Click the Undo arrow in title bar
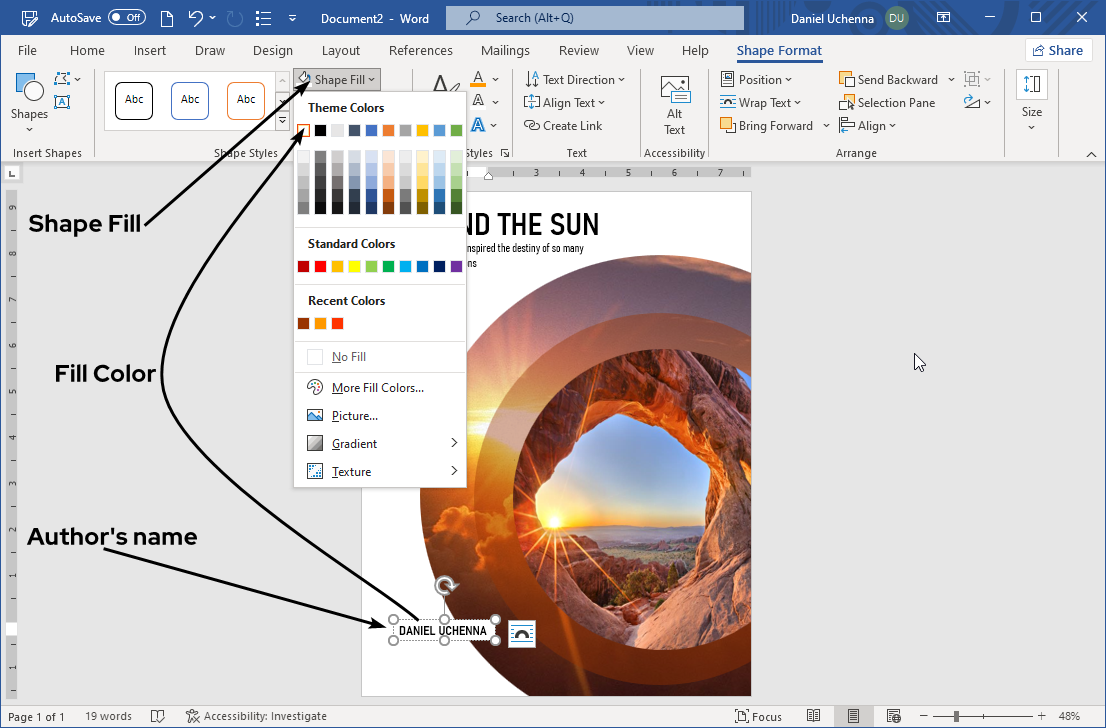The height and width of the screenshot is (728, 1106). 196,18
